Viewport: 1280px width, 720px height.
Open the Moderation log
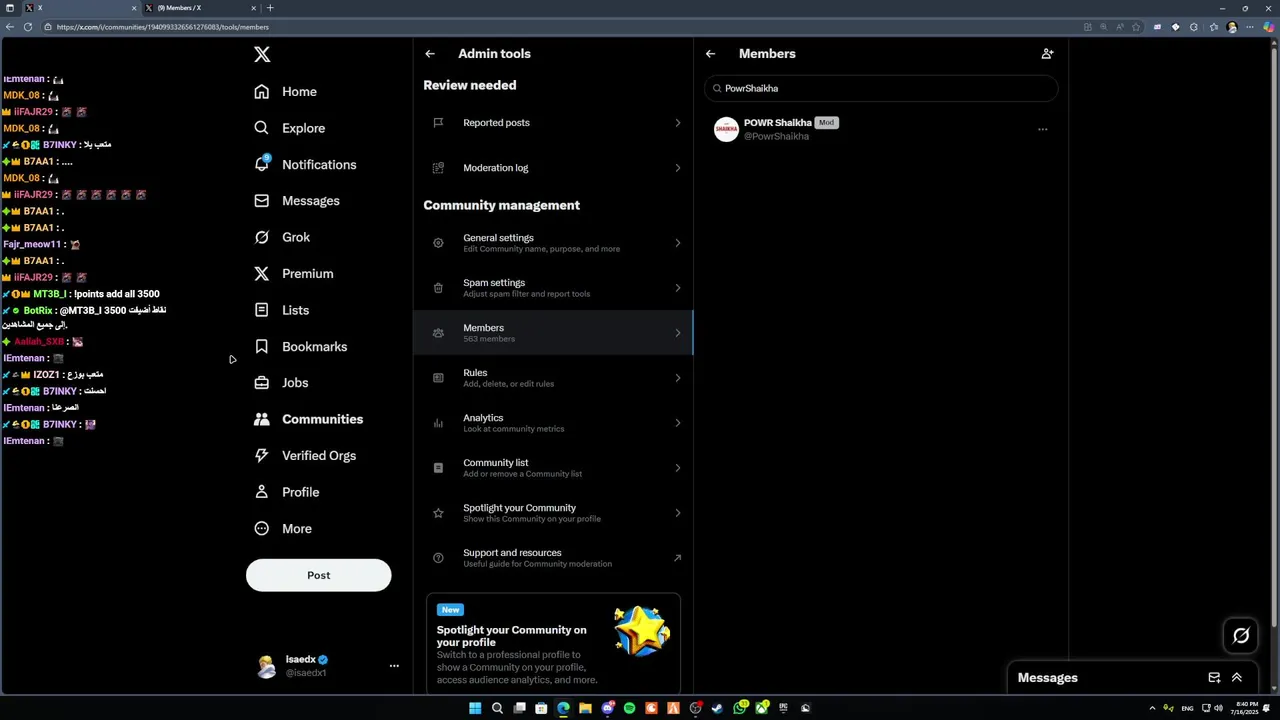(553, 168)
